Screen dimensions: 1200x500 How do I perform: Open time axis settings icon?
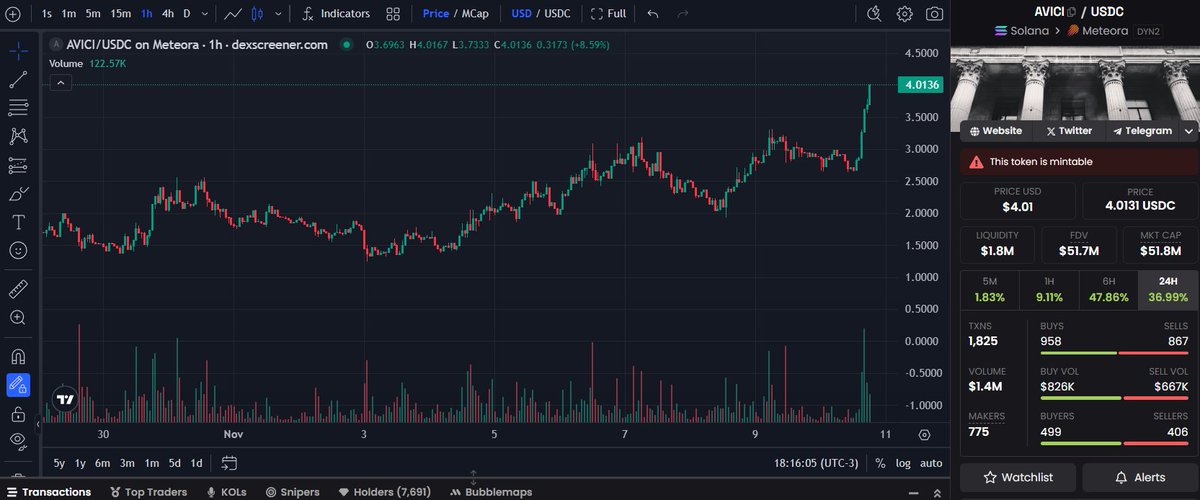[924, 435]
